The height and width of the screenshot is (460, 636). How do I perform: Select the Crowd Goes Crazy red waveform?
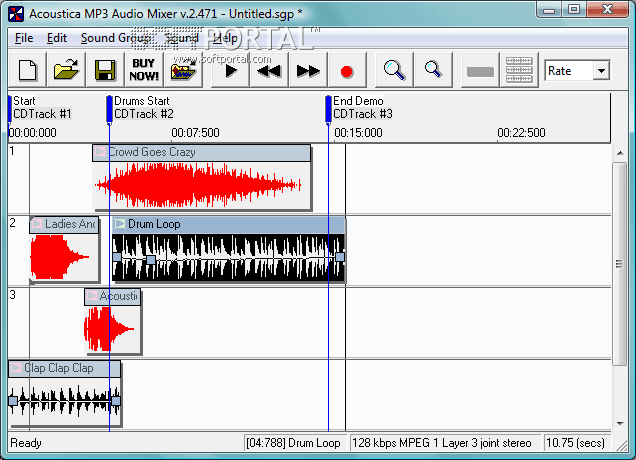[198, 185]
